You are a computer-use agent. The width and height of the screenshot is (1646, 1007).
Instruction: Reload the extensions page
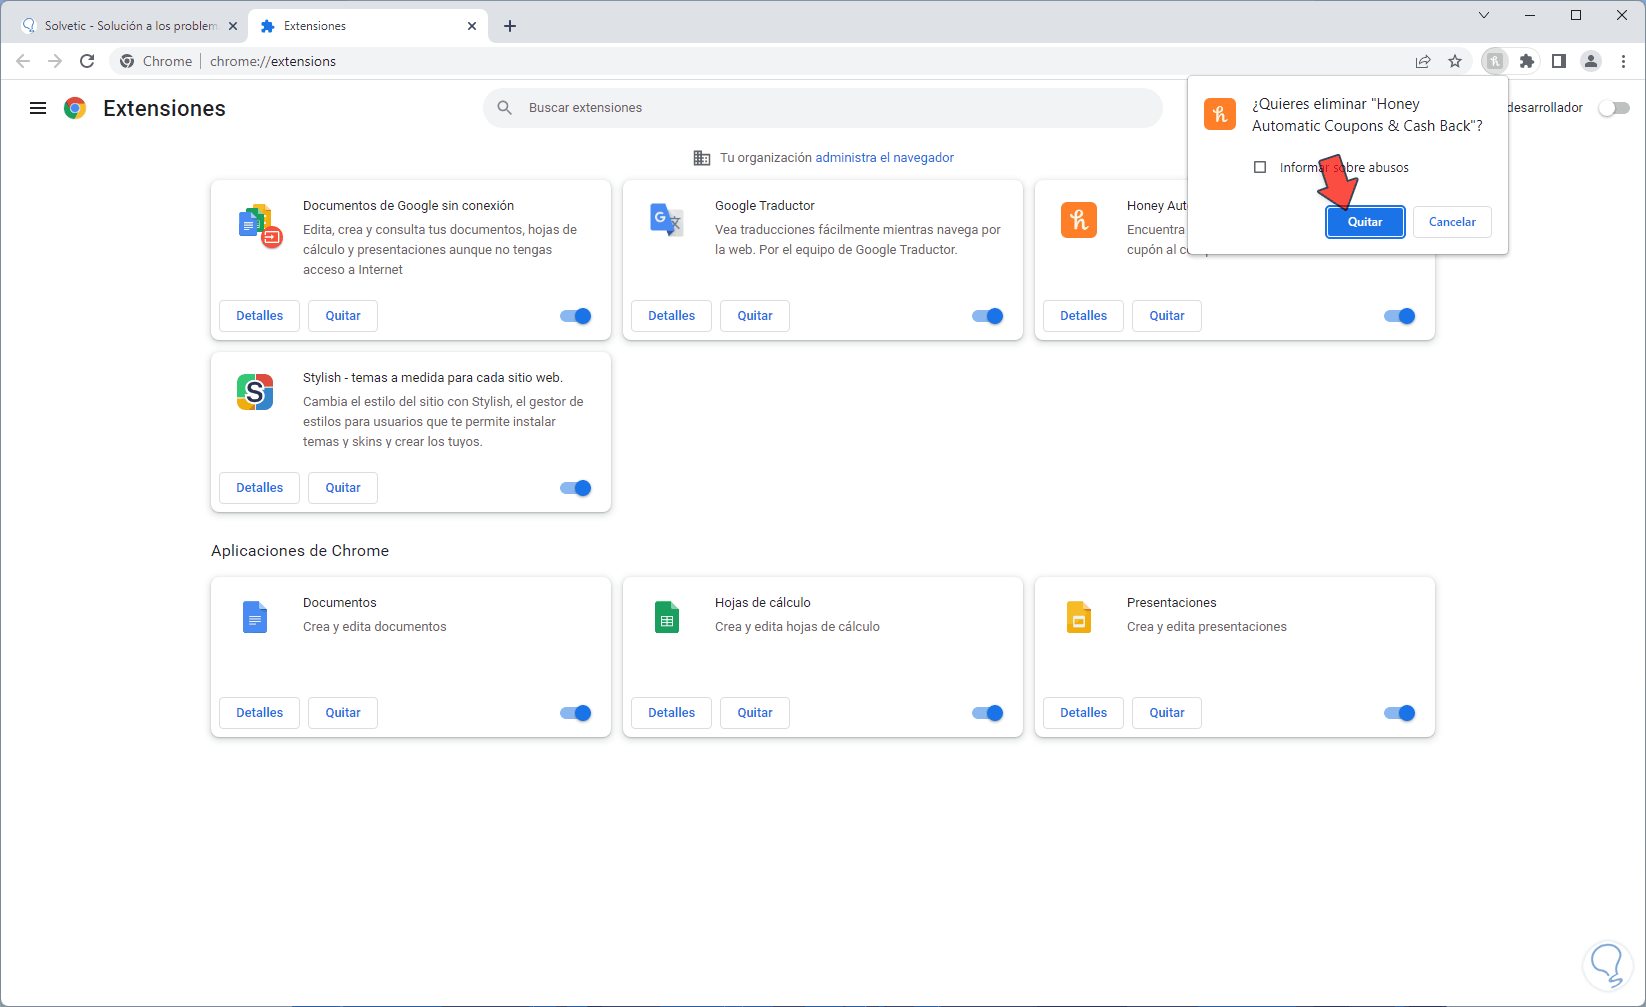(x=87, y=61)
